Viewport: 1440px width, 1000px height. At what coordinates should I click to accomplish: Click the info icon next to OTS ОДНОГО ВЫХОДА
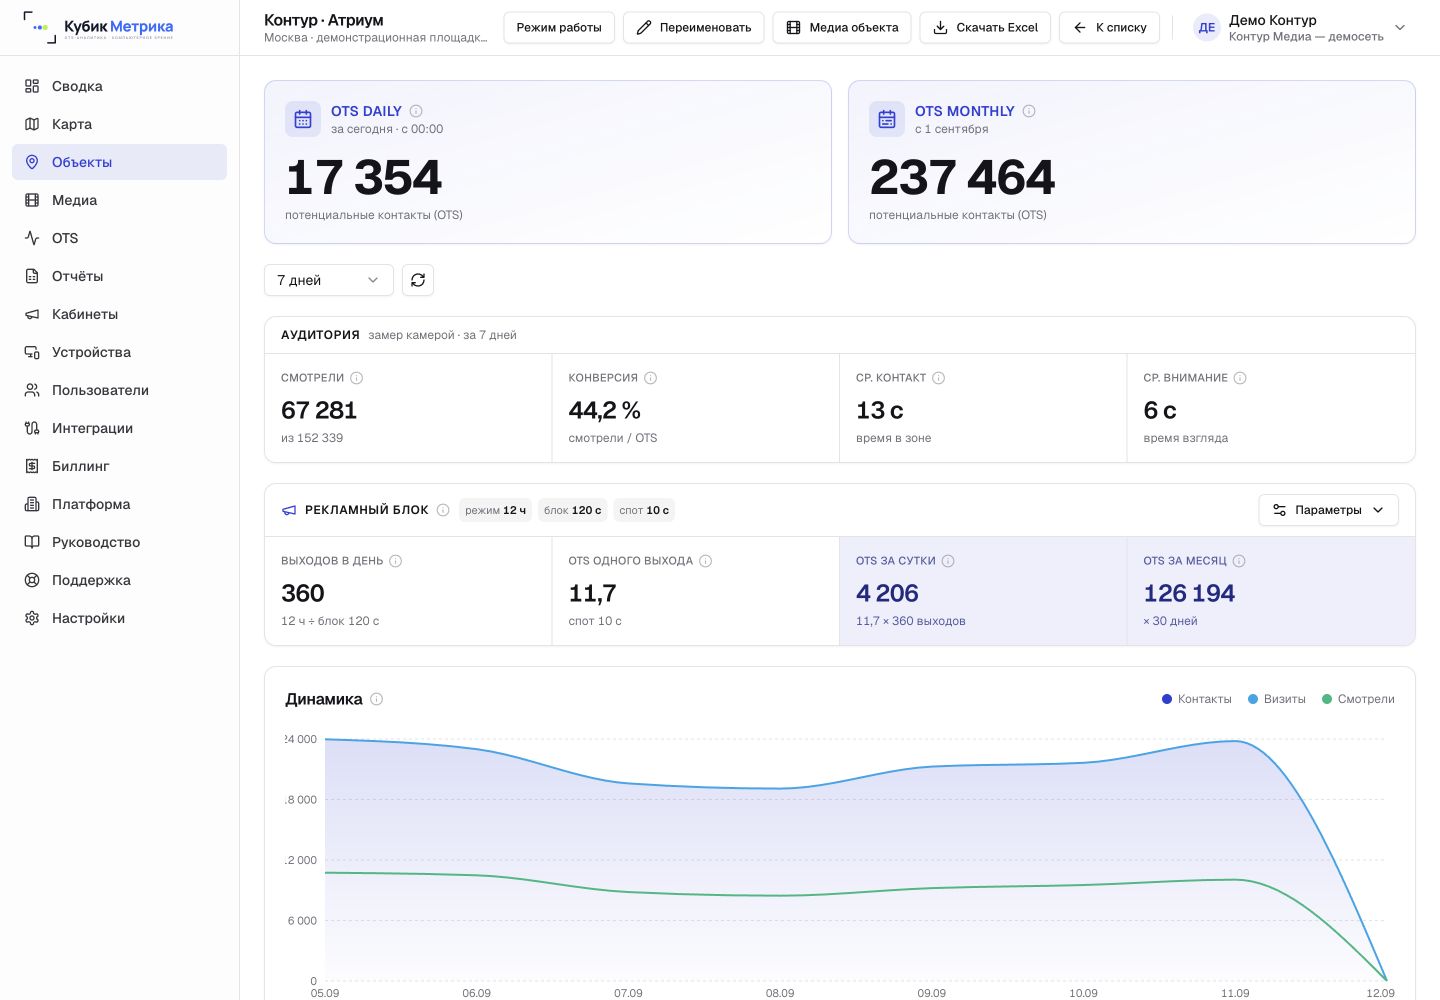coord(706,561)
